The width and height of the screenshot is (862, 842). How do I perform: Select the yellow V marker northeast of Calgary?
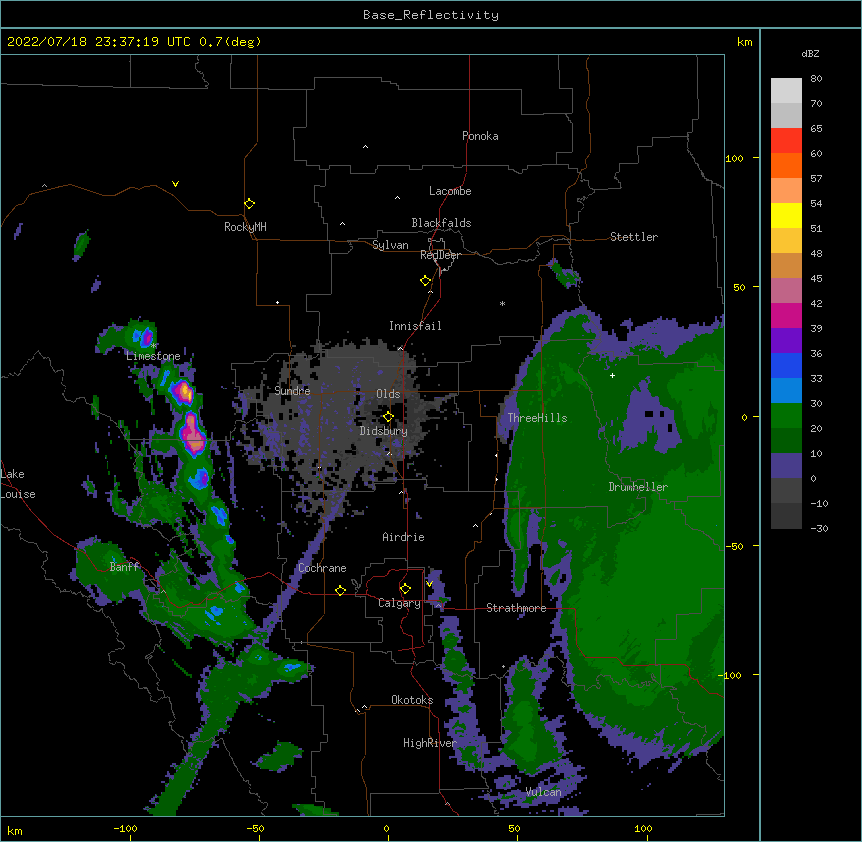point(429,584)
